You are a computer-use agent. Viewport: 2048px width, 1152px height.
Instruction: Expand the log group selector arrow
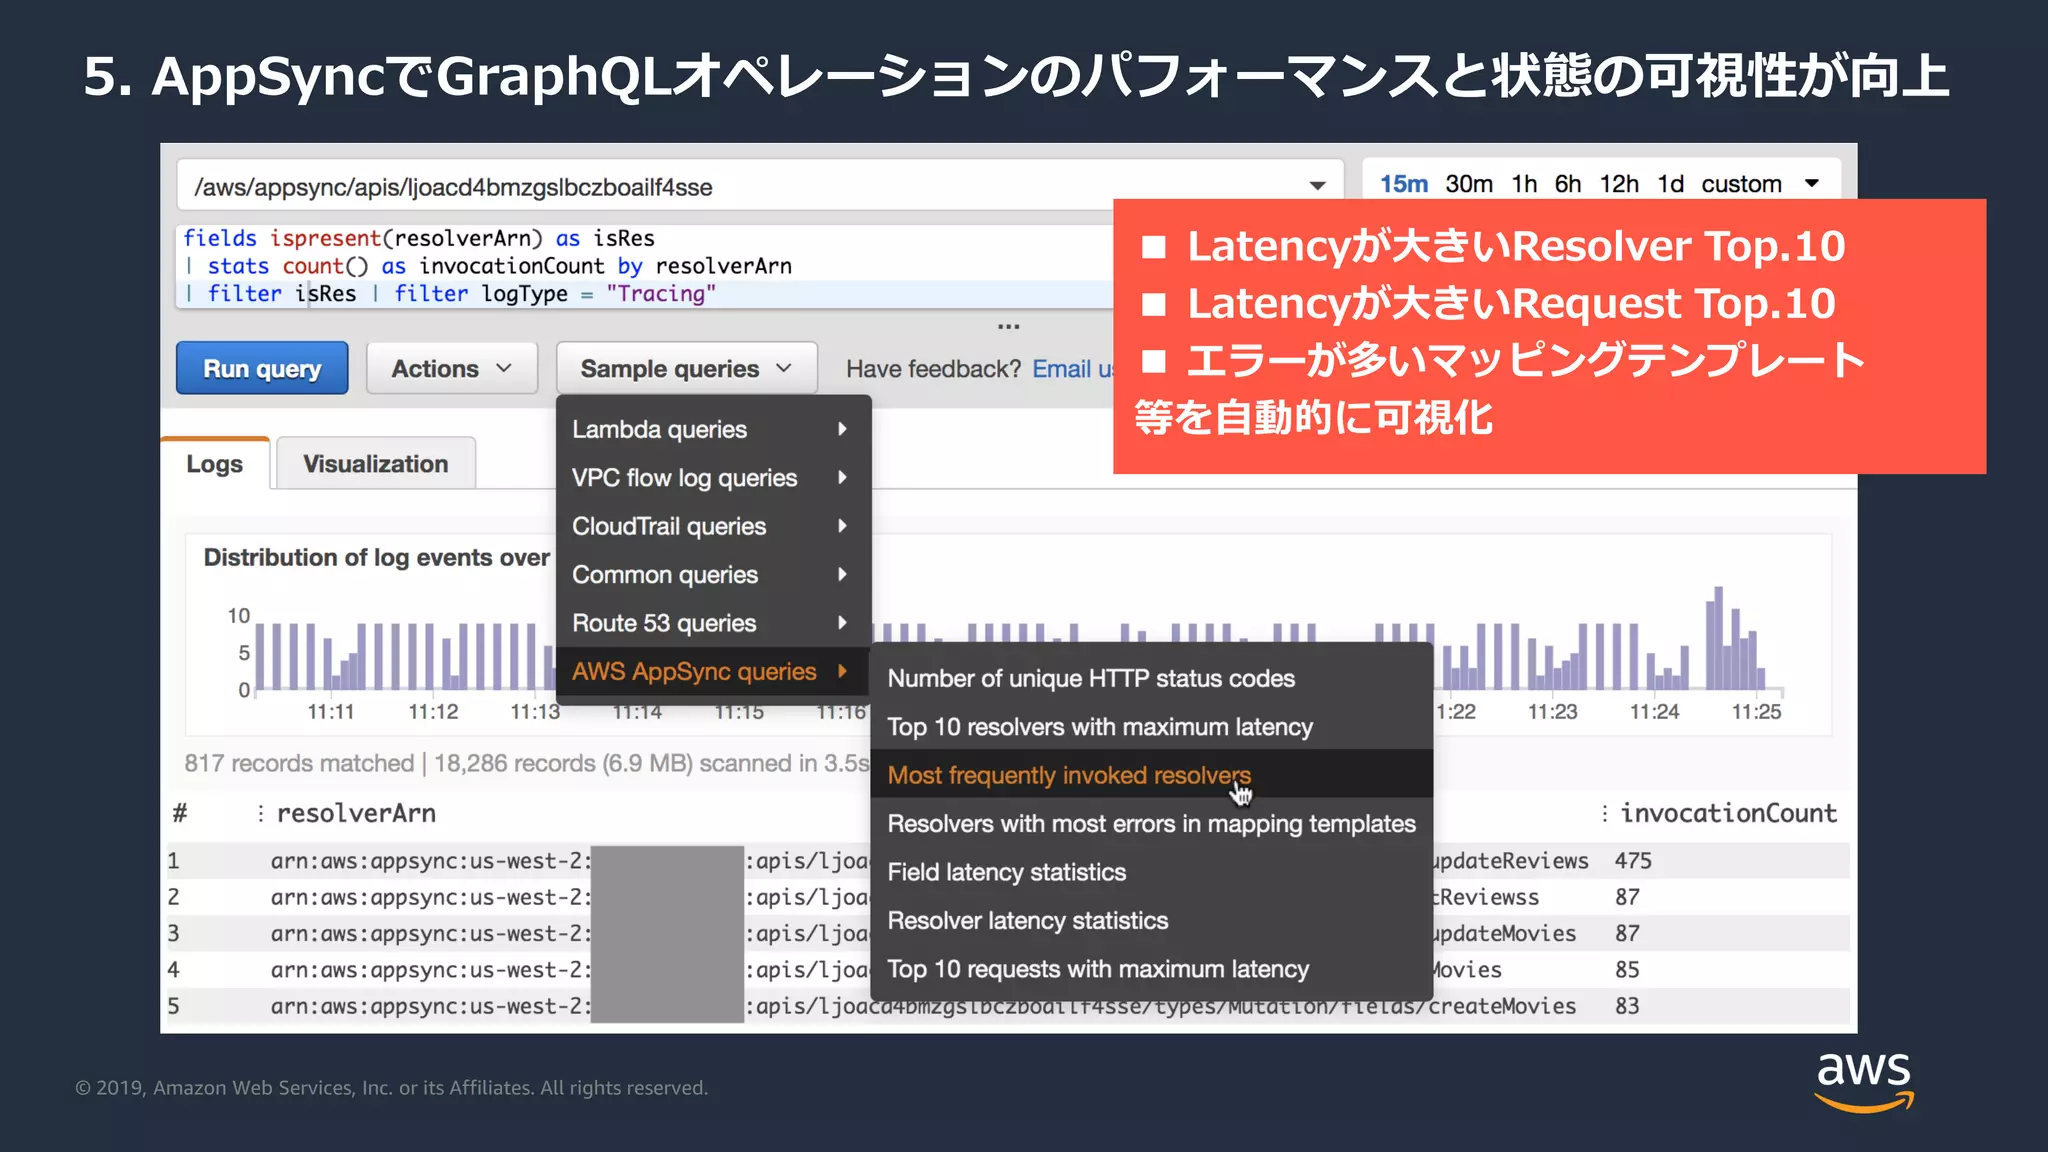click(x=1317, y=186)
